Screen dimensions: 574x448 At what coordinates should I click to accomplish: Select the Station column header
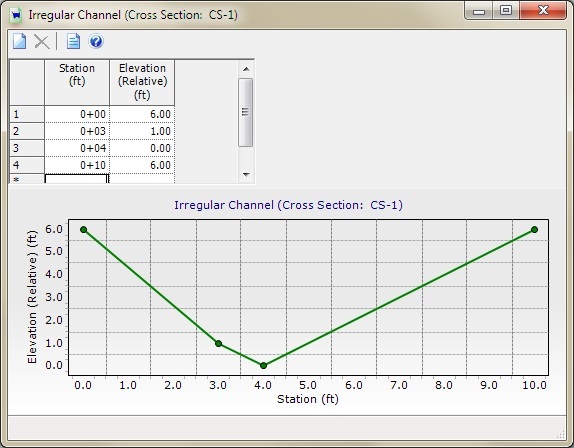pos(77,83)
